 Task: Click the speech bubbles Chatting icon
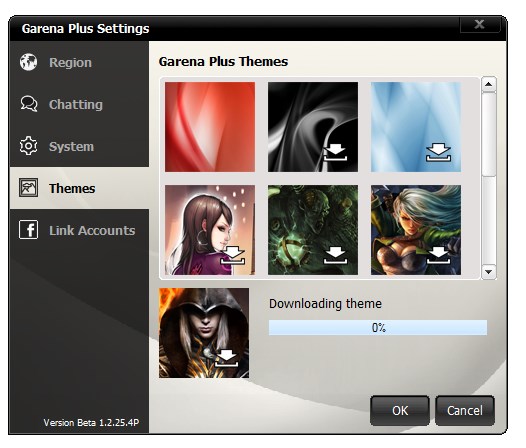click(29, 104)
